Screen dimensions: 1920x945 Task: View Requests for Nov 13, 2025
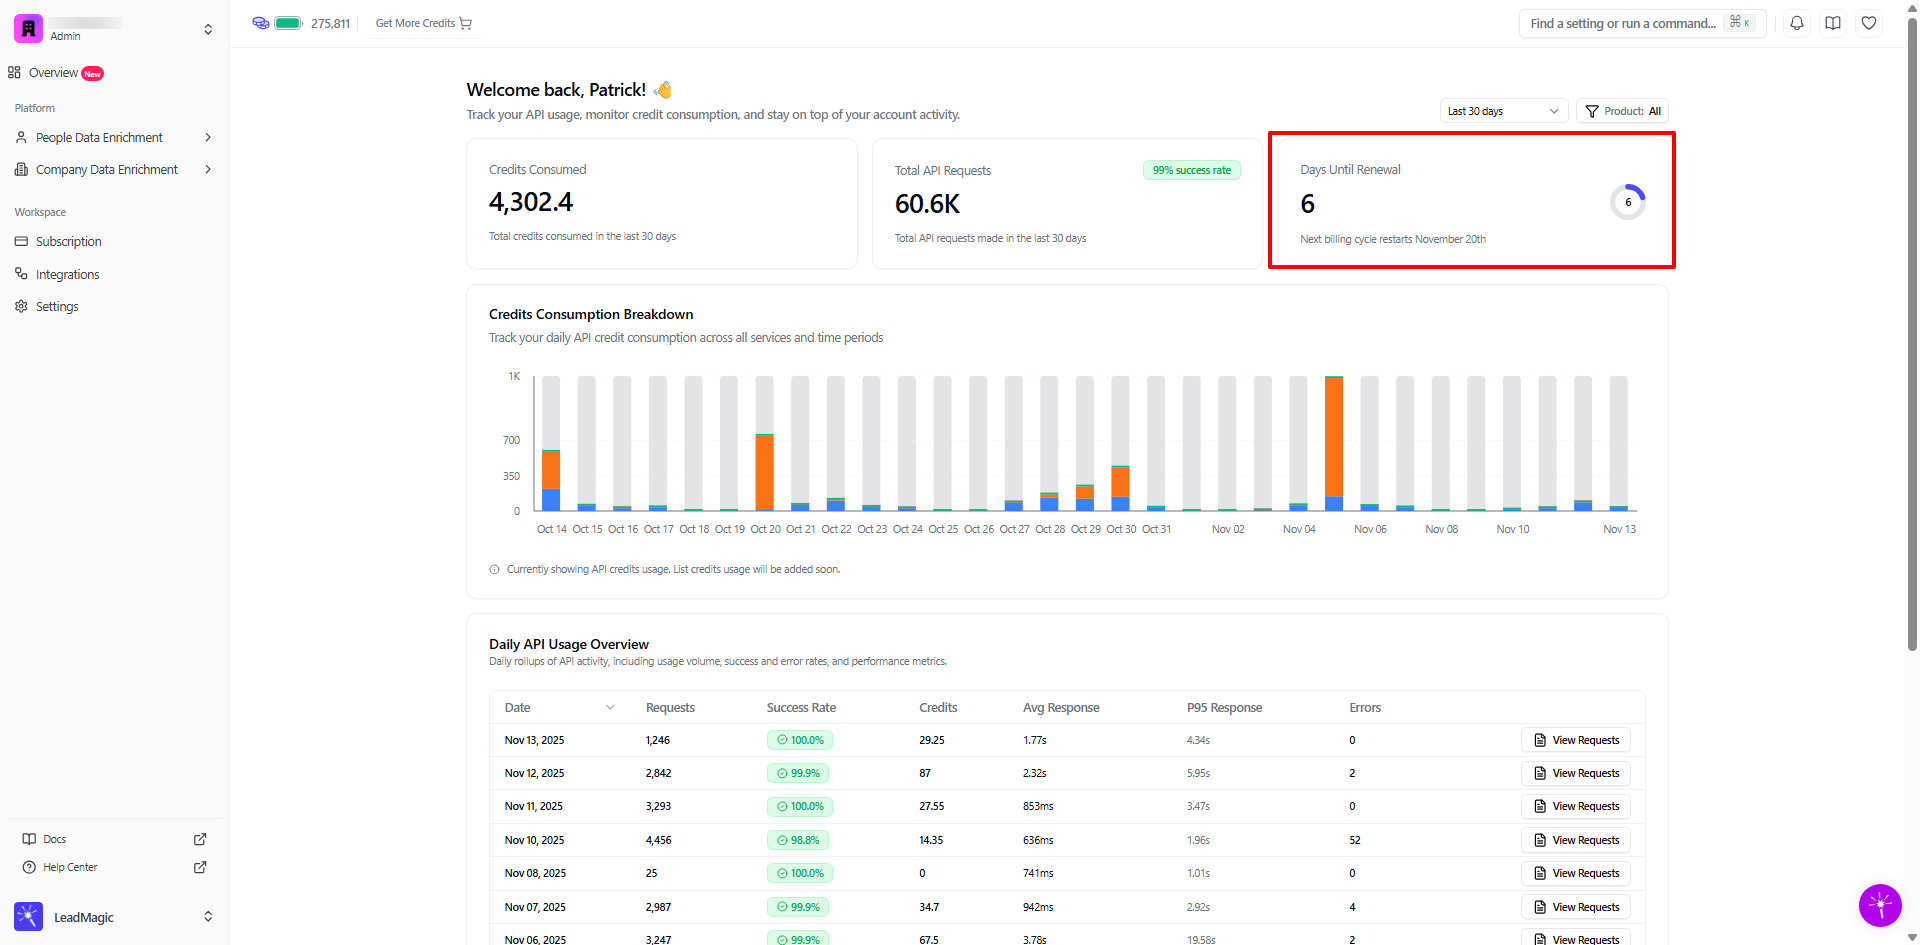tap(1576, 740)
